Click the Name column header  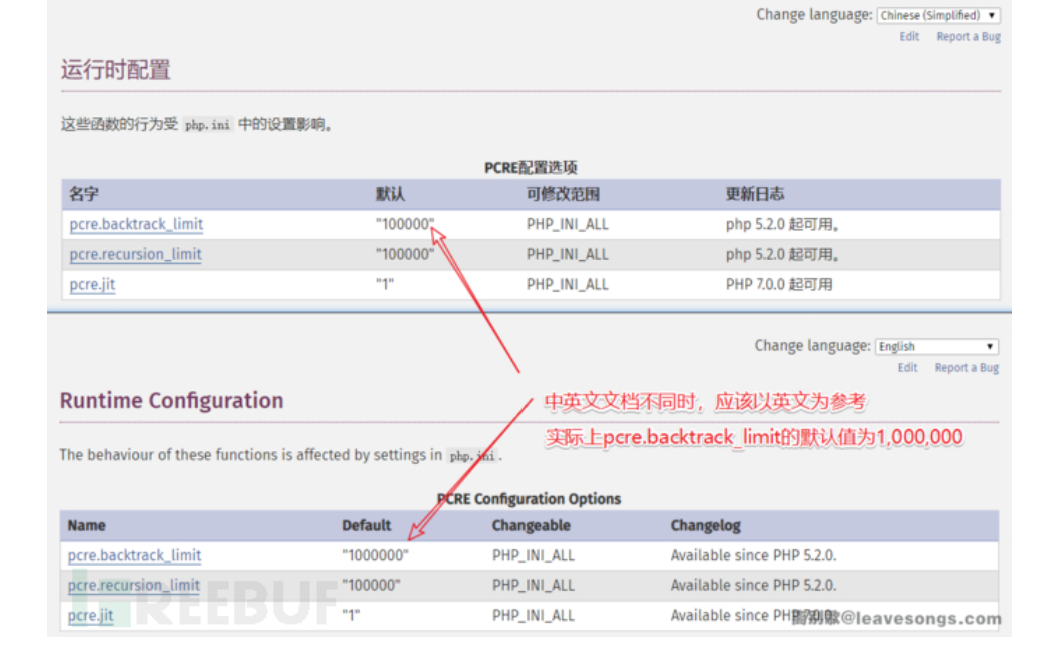(x=86, y=525)
